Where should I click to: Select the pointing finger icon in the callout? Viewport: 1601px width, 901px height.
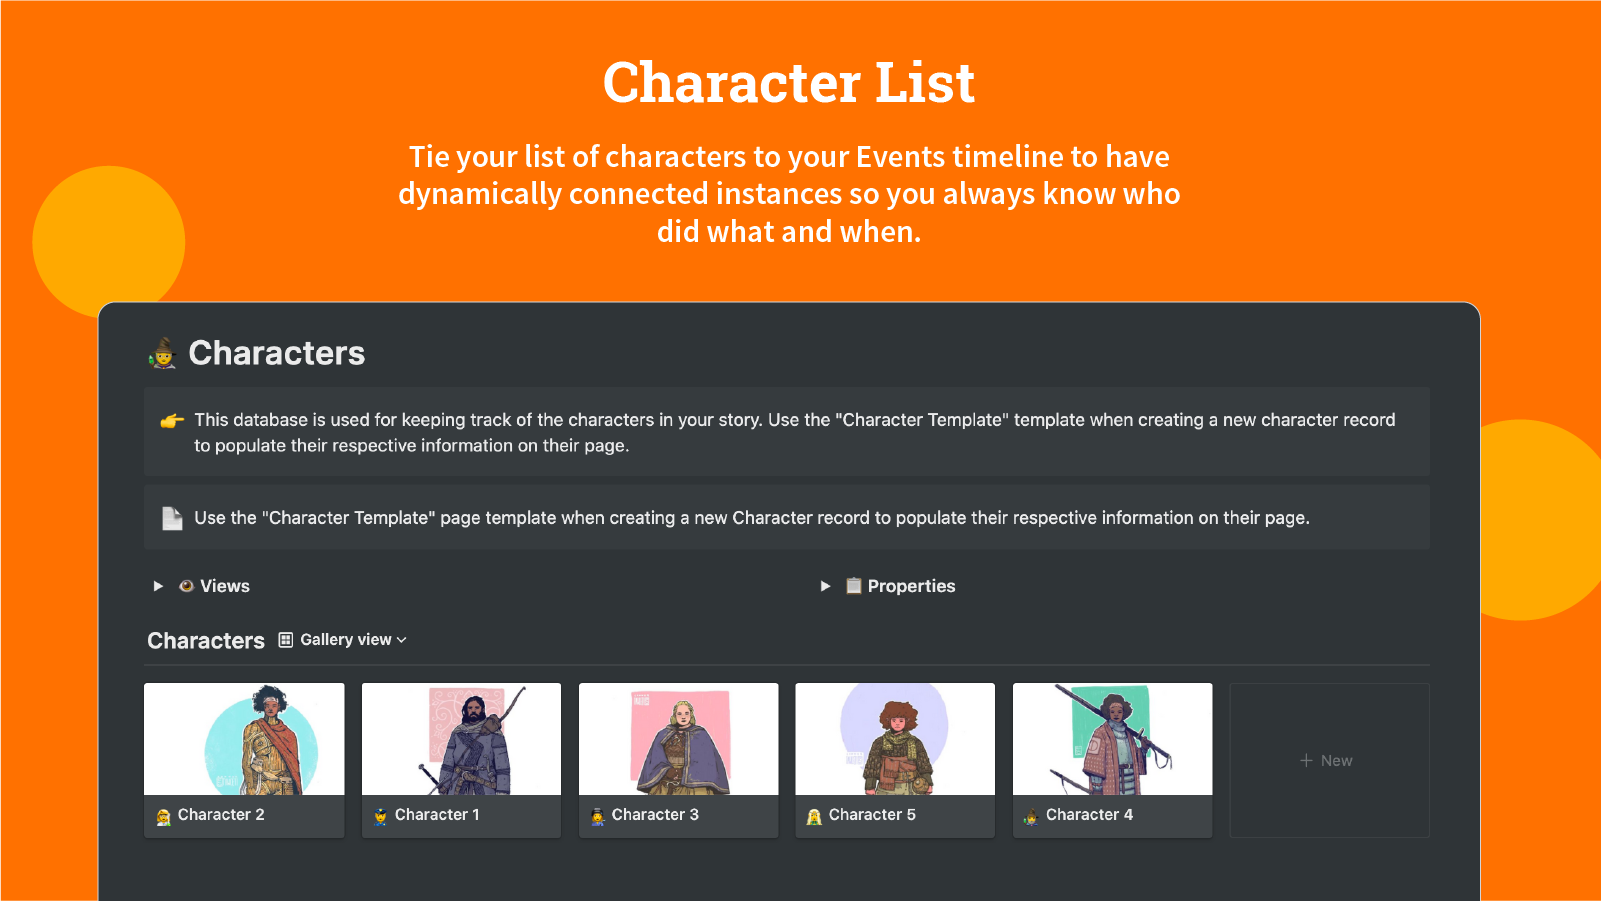tap(172, 420)
